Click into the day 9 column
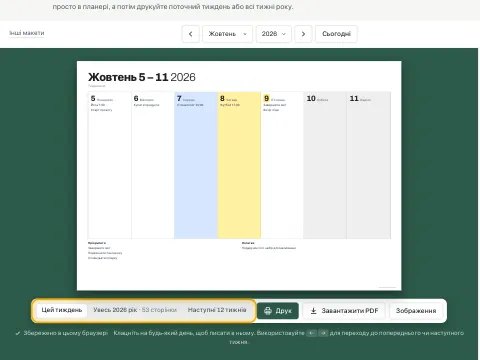 click(x=282, y=165)
